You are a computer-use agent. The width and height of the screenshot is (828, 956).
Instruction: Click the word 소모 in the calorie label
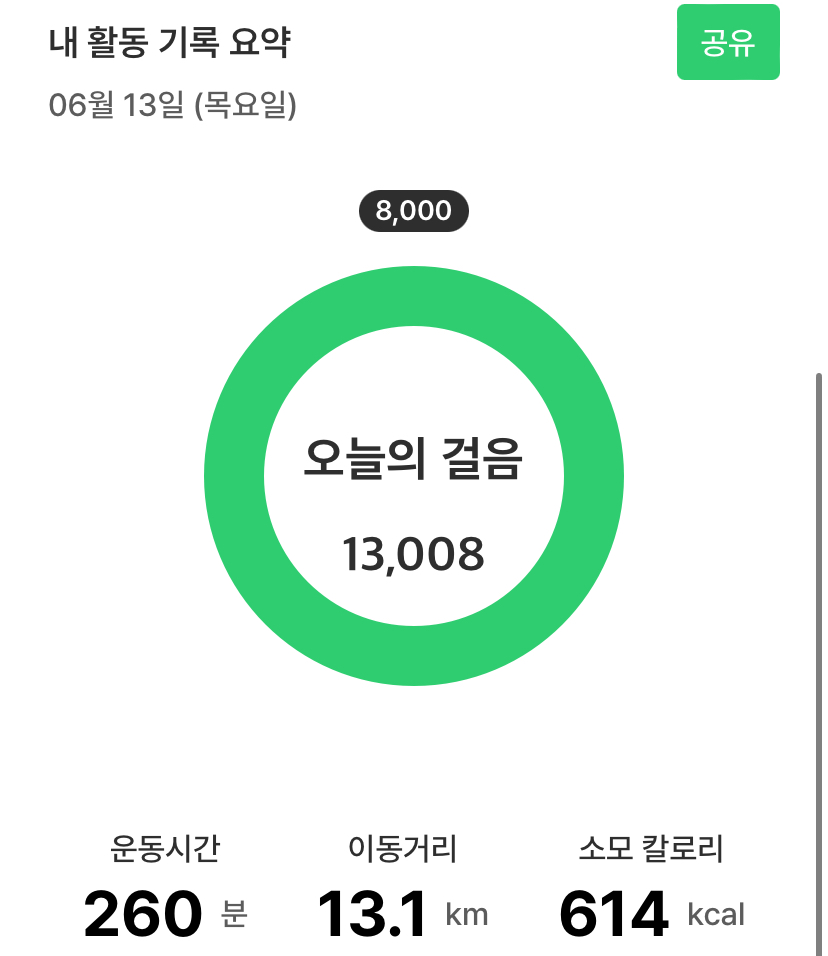click(602, 850)
